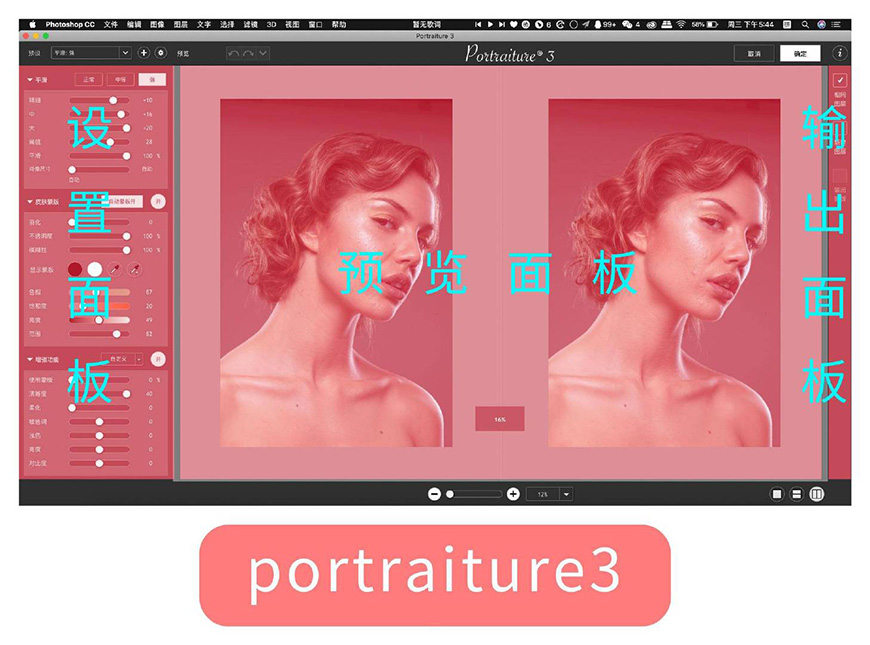Open the 帮助 help menu
The width and height of the screenshot is (870, 645).
pyautogui.click(x=338, y=24)
